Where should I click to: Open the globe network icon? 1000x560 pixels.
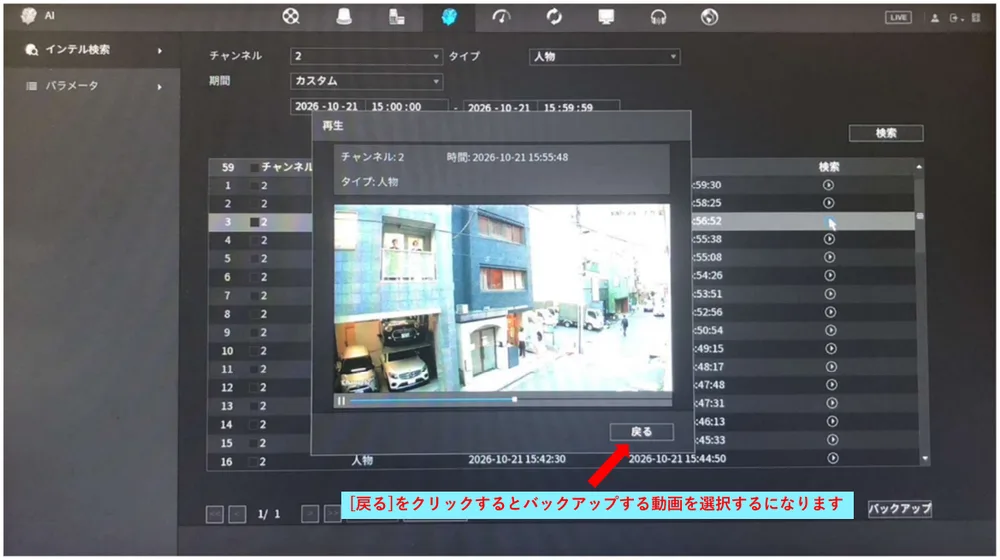tap(709, 17)
